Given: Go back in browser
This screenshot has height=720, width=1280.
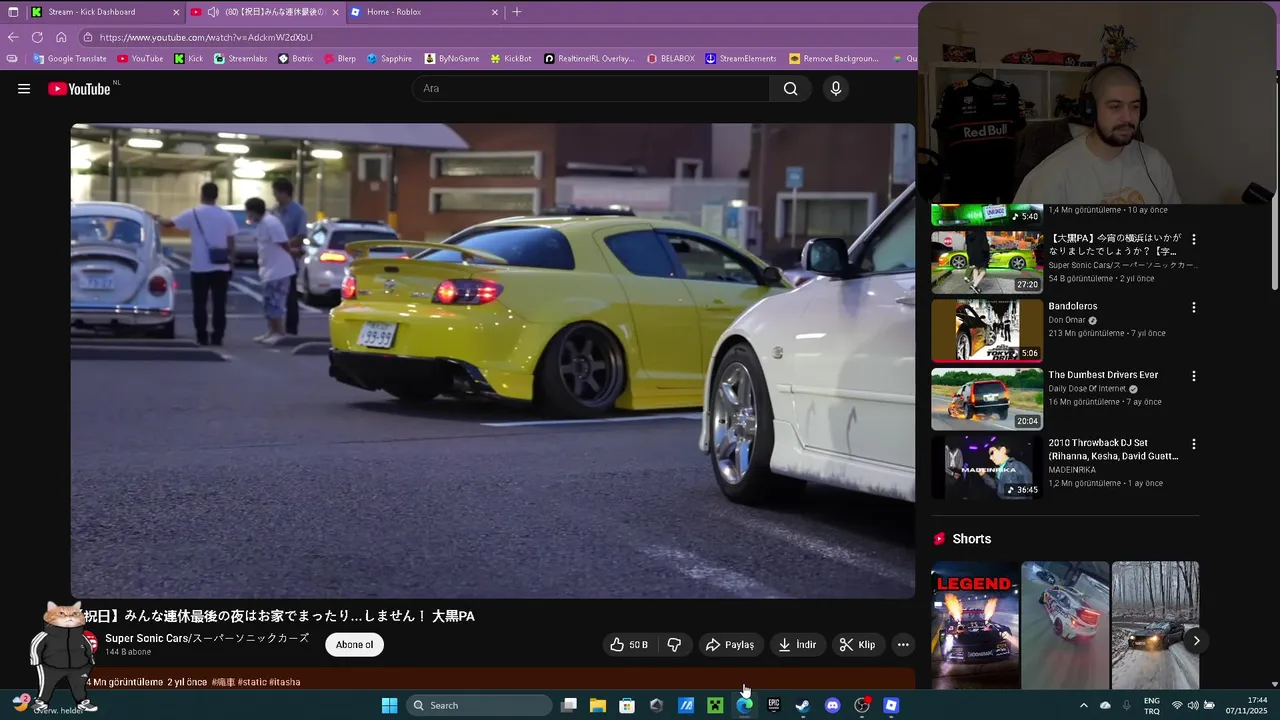Looking at the screenshot, I should point(13,37).
